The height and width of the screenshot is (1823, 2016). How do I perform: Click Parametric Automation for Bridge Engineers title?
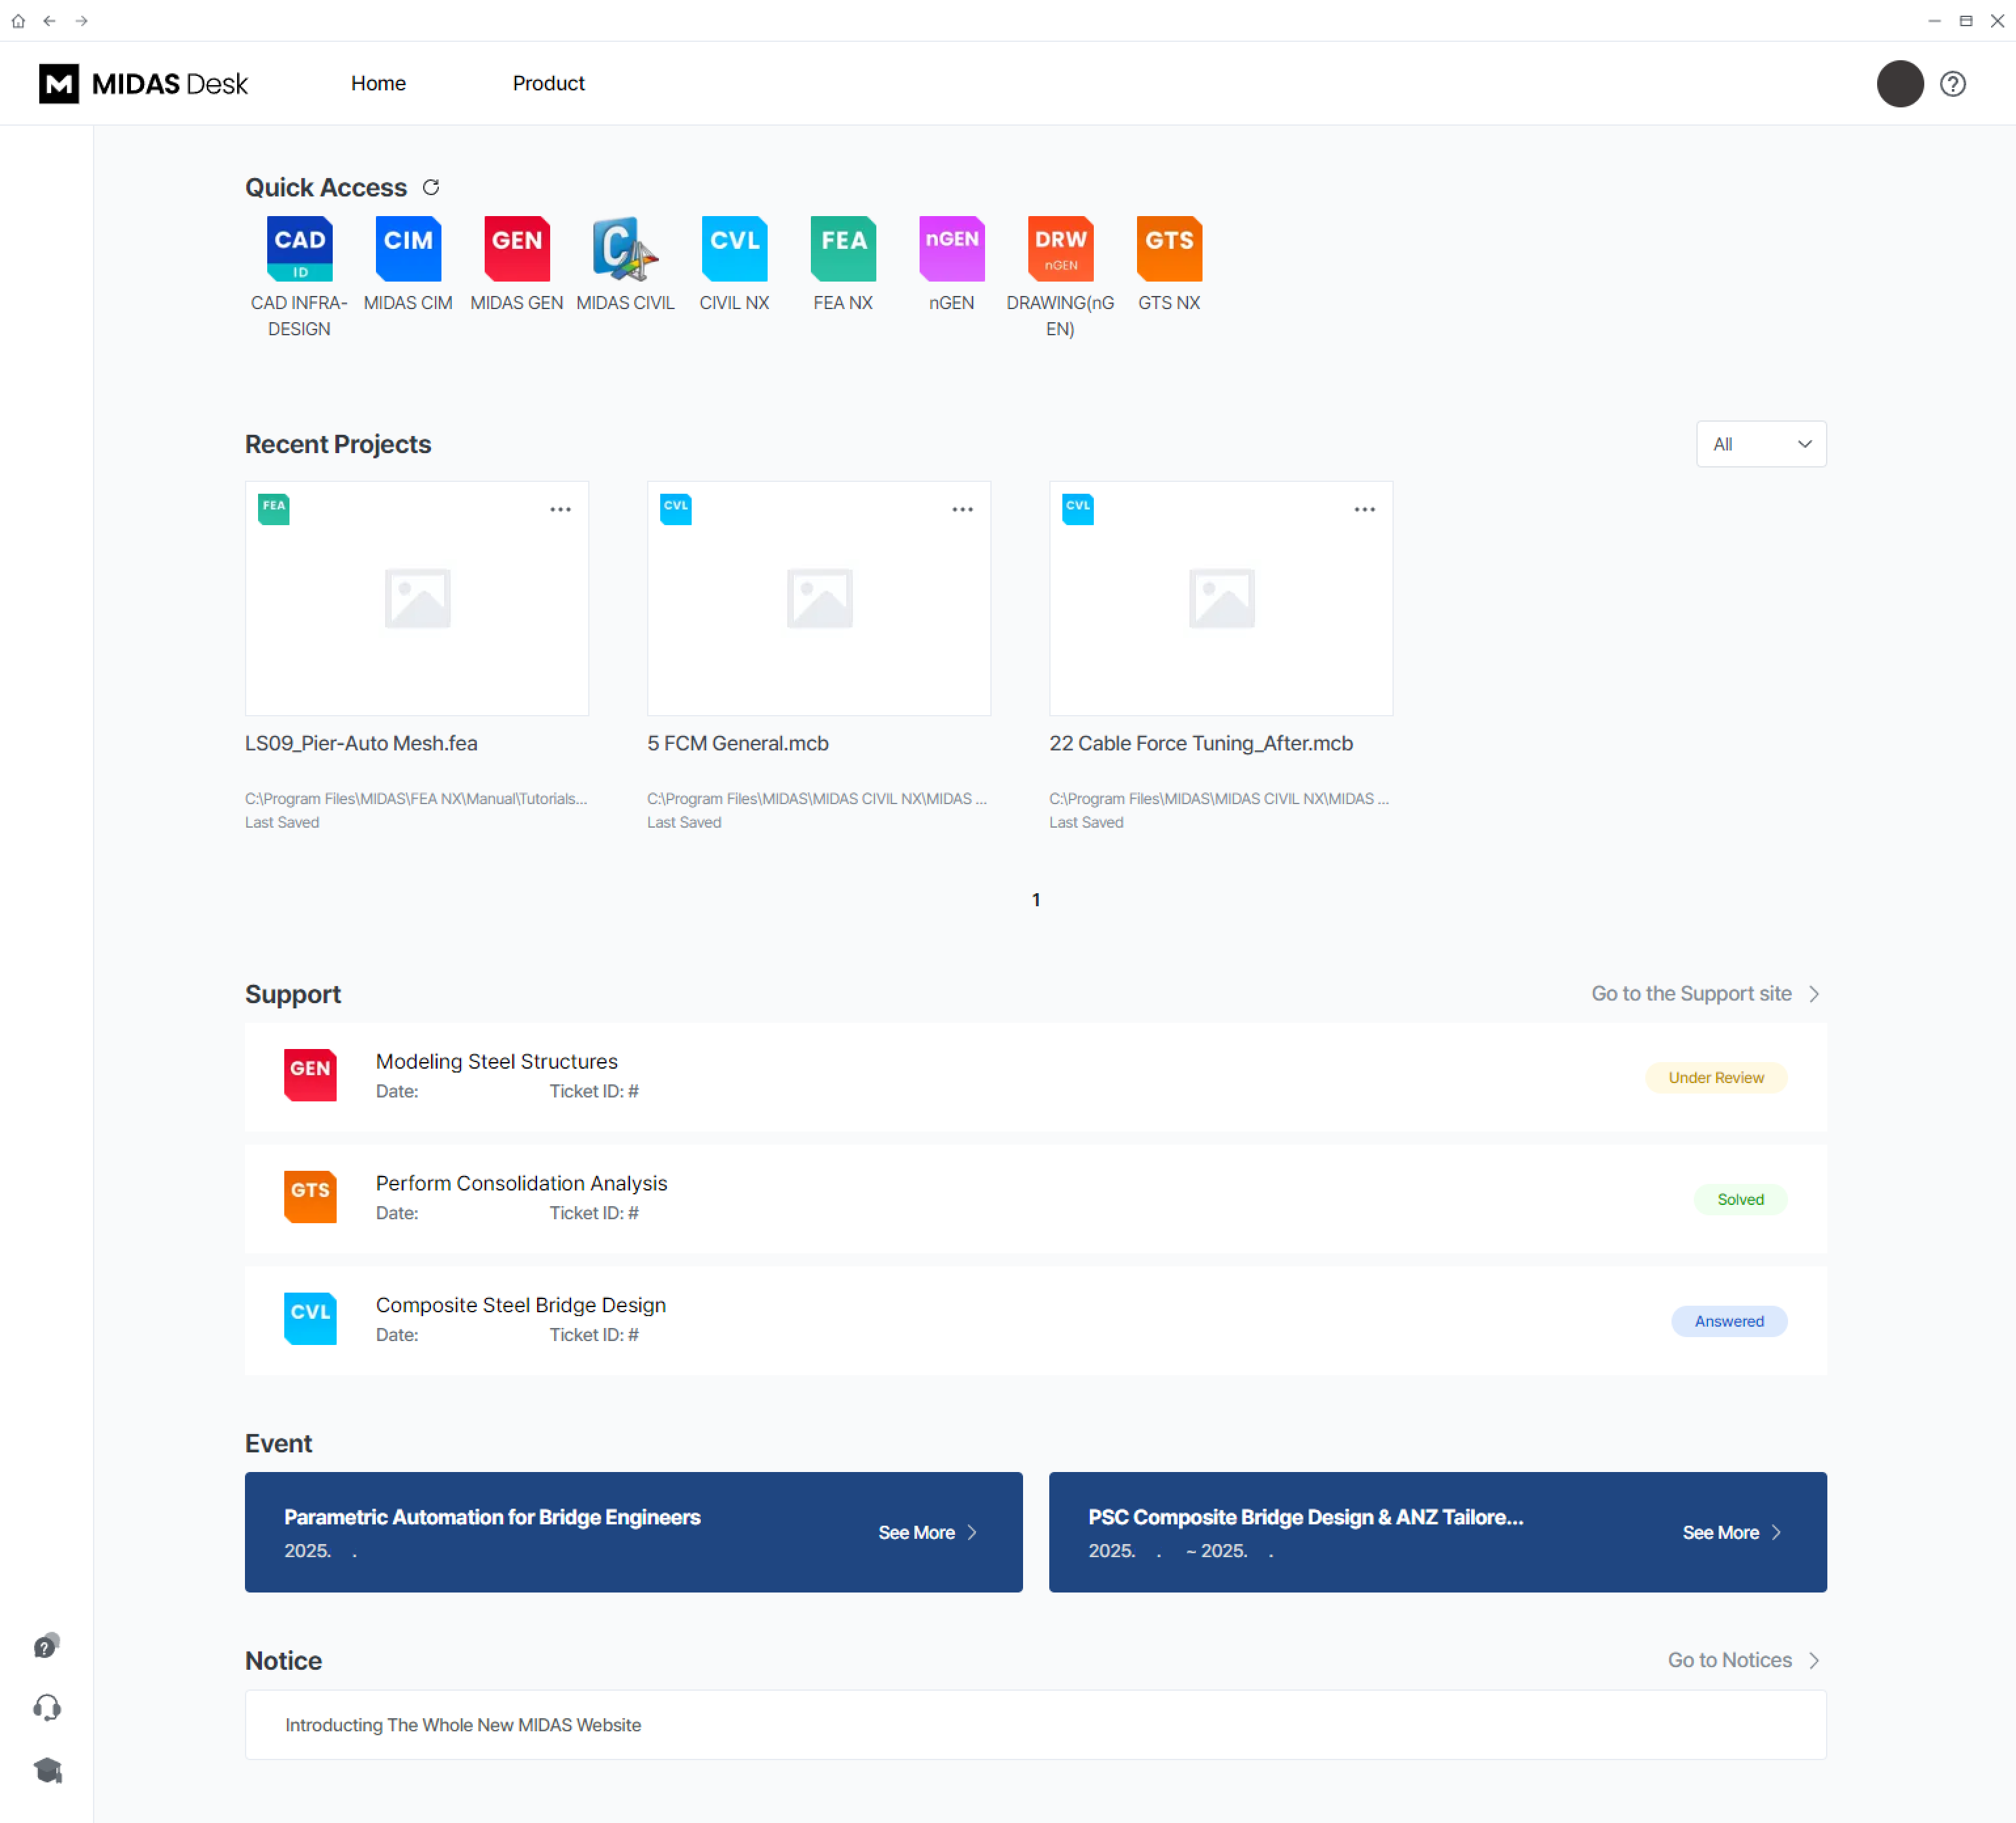click(x=492, y=1517)
